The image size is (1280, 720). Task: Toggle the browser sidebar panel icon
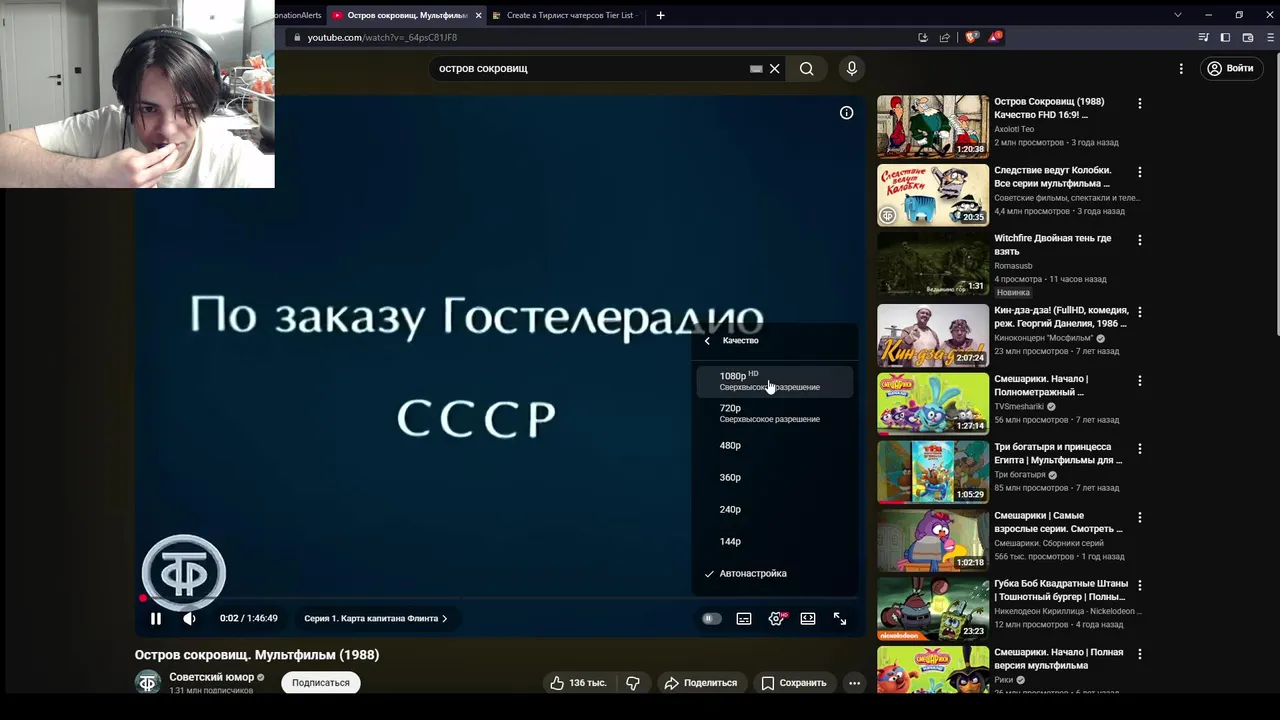click(1225, 37)
